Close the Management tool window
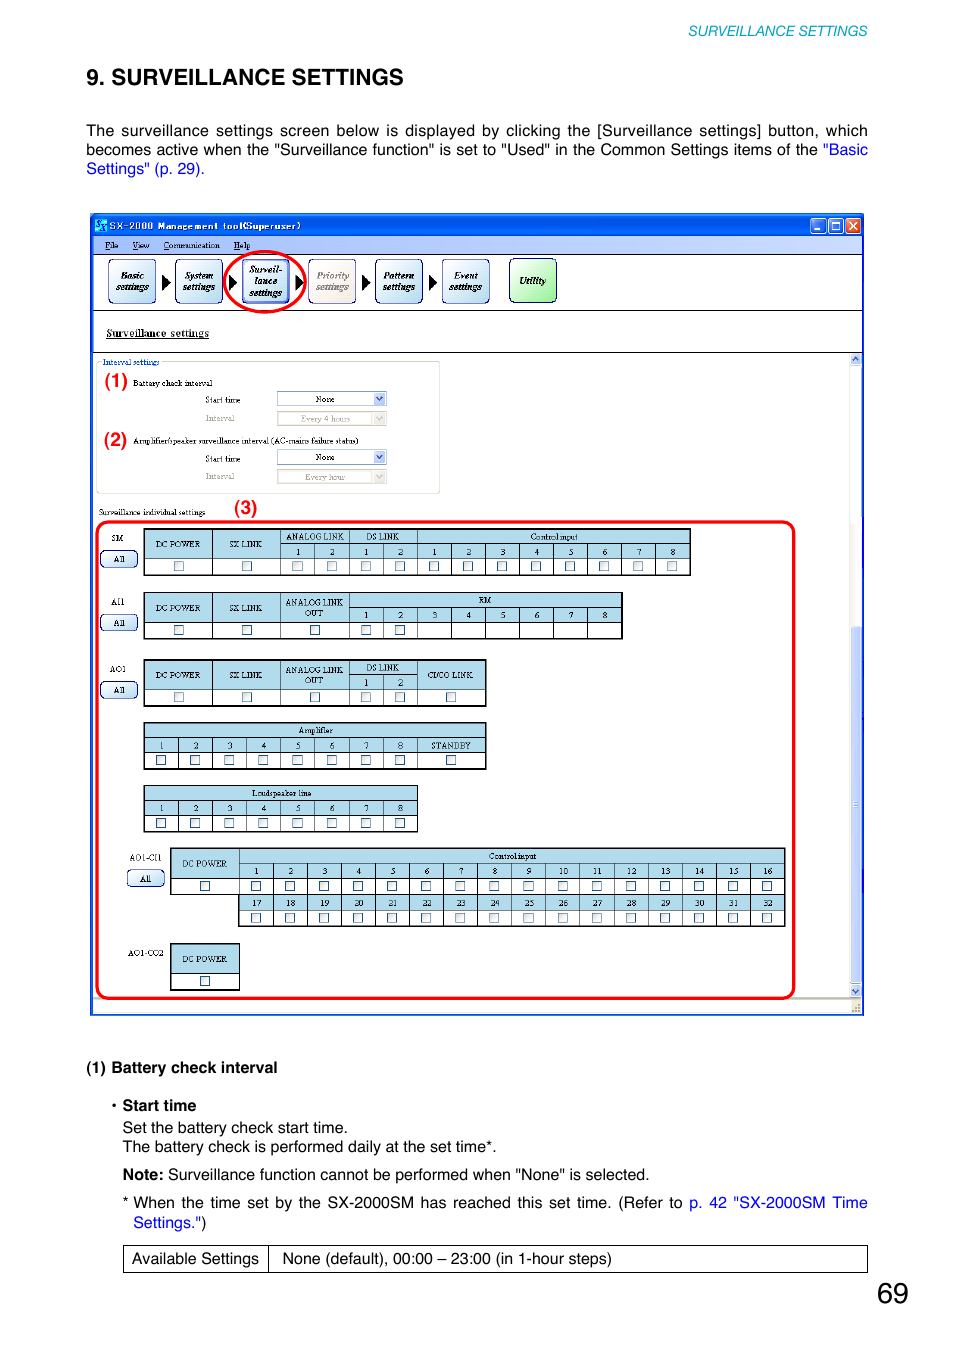 (853, 226)
